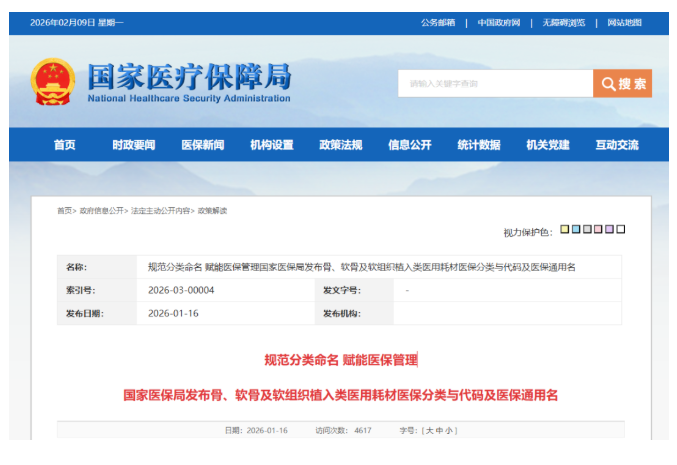Expand 政策法规 navigation menu
The width and height of the screenshot is (677, 465).
(341, 145)
